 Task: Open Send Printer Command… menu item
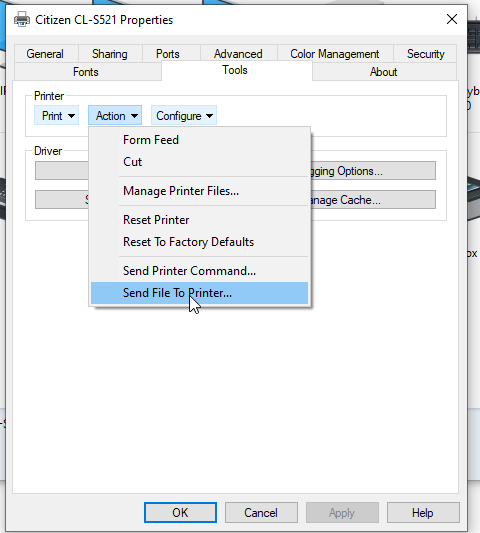[200, 271]
